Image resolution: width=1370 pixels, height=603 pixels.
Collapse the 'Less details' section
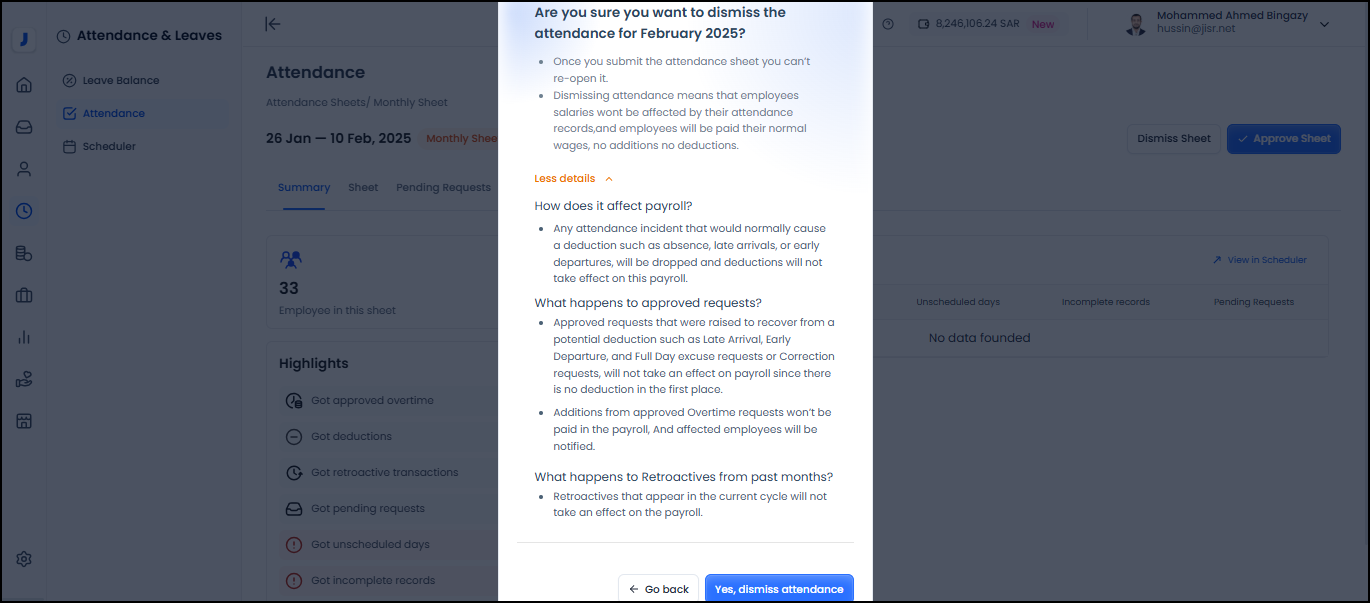(573, 179)
